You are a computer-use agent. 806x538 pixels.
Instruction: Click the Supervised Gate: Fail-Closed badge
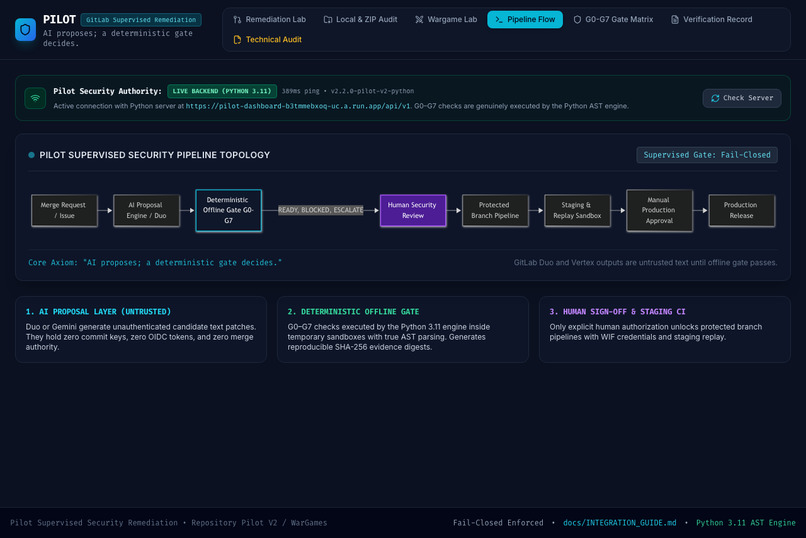707,155
